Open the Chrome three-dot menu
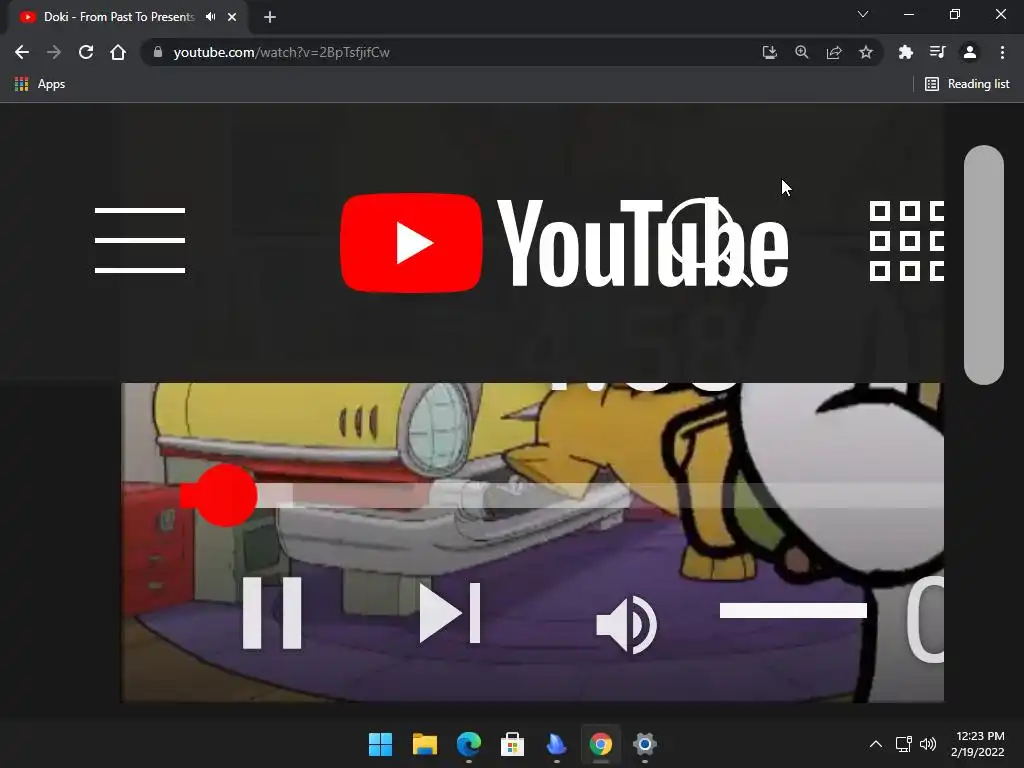The image size is (1024, 768). (1002, 52)
